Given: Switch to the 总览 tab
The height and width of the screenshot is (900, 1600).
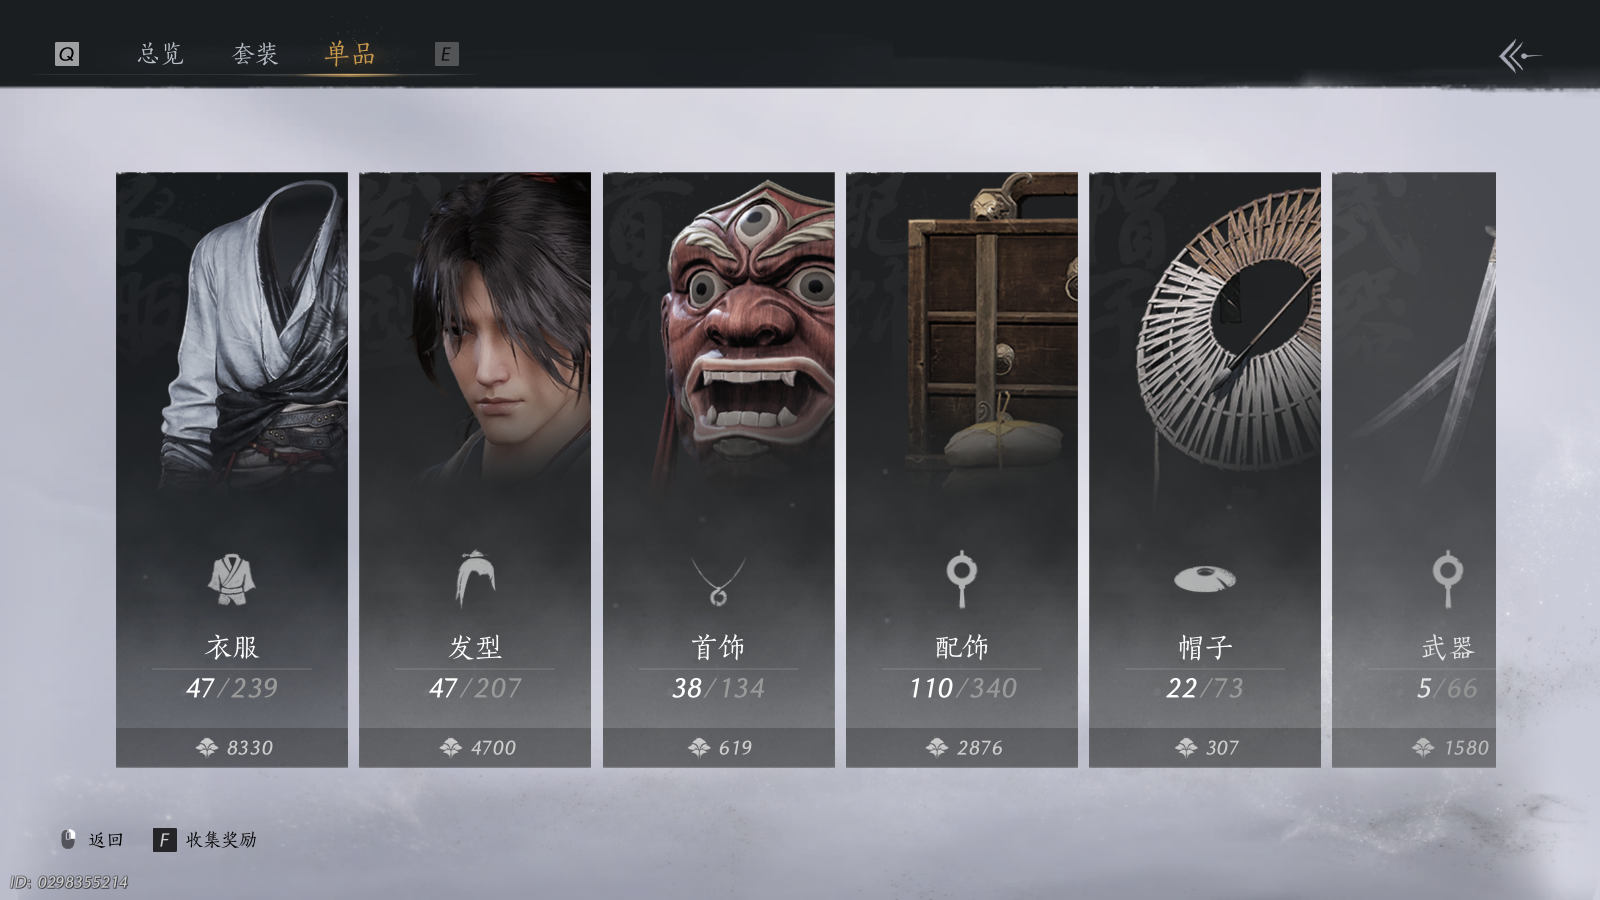Looking at the screenshot, I should click(160, 54).
